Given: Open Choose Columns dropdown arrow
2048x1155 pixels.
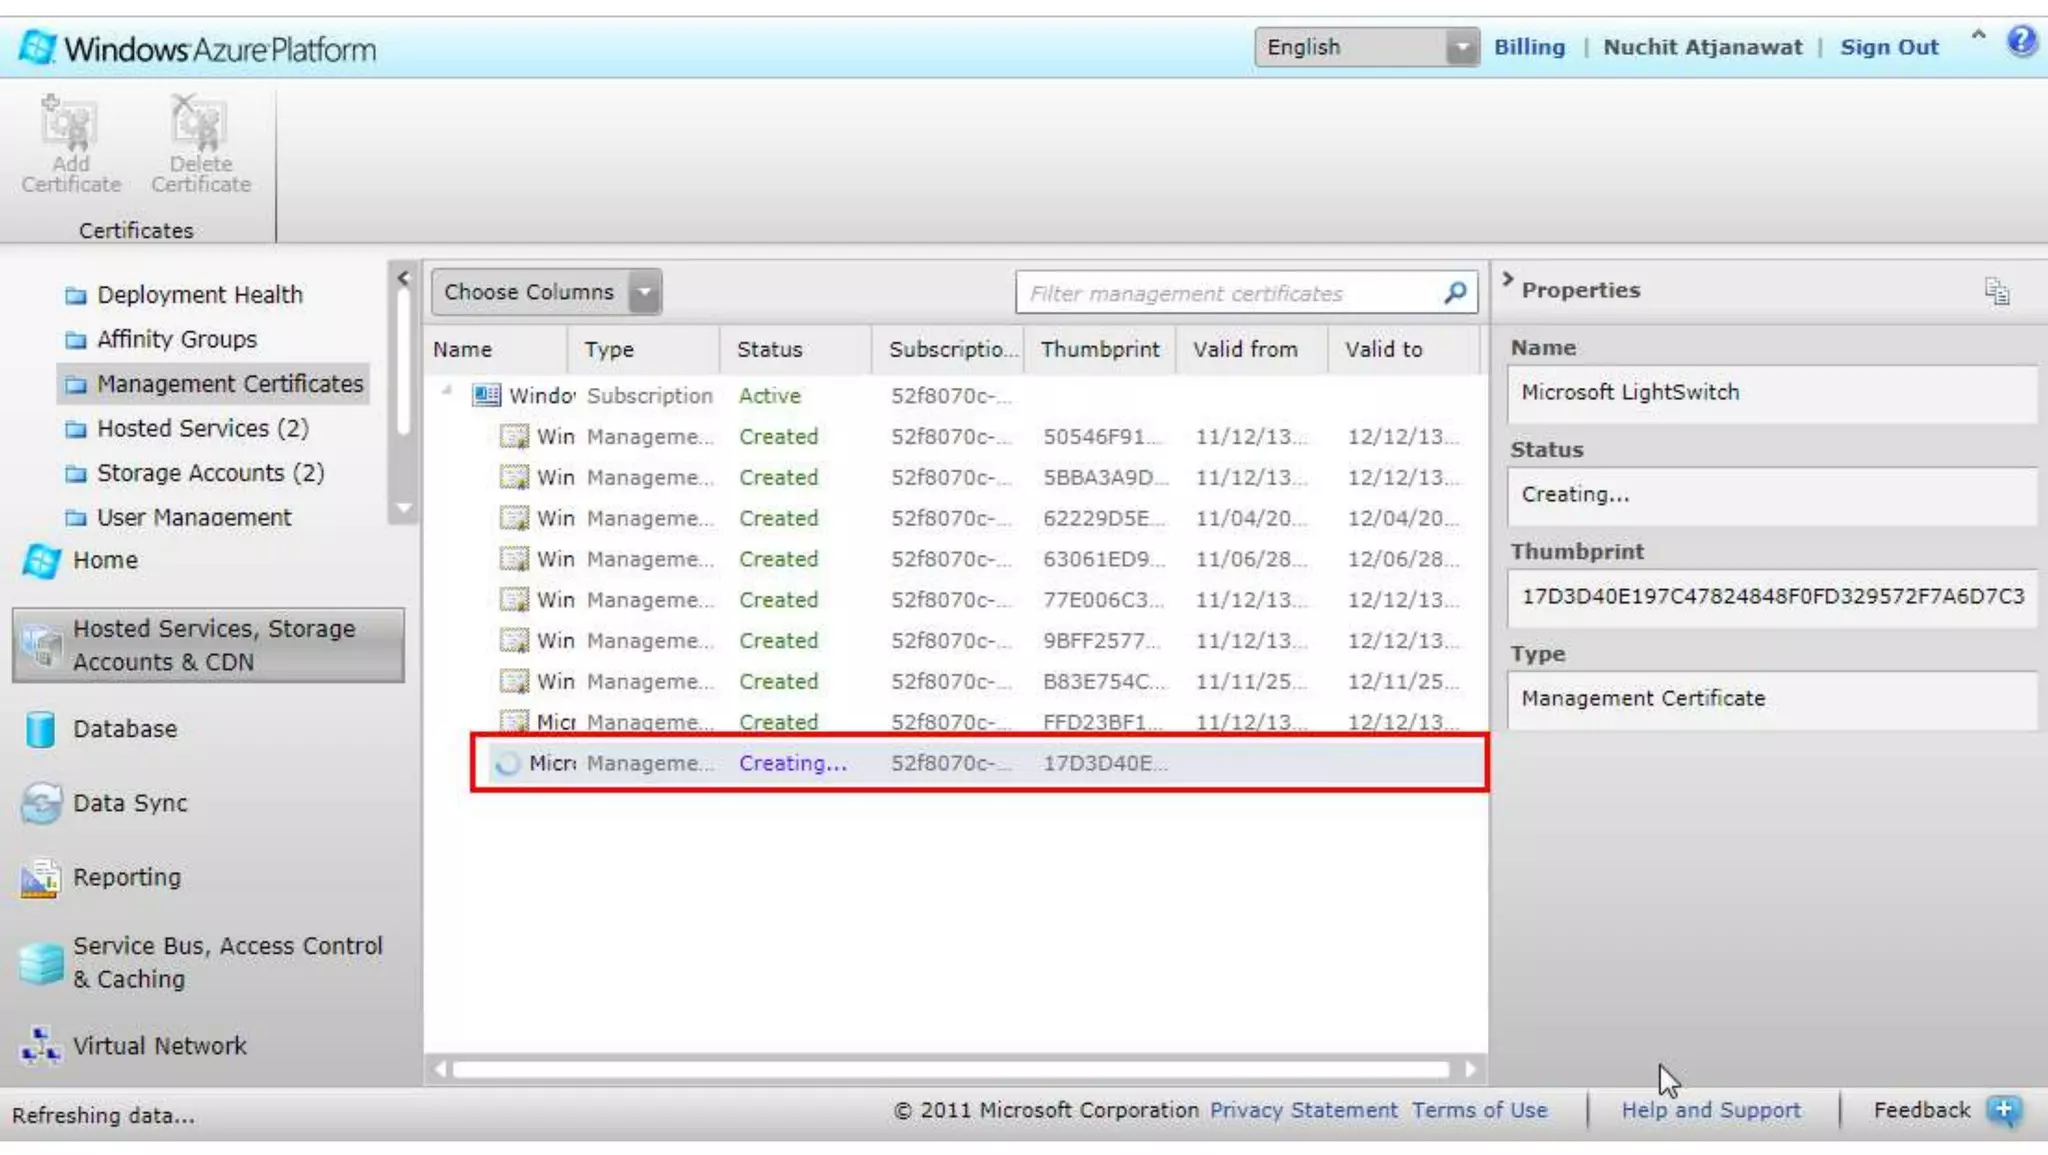Looking at the screenshot, I should point(645,292).
